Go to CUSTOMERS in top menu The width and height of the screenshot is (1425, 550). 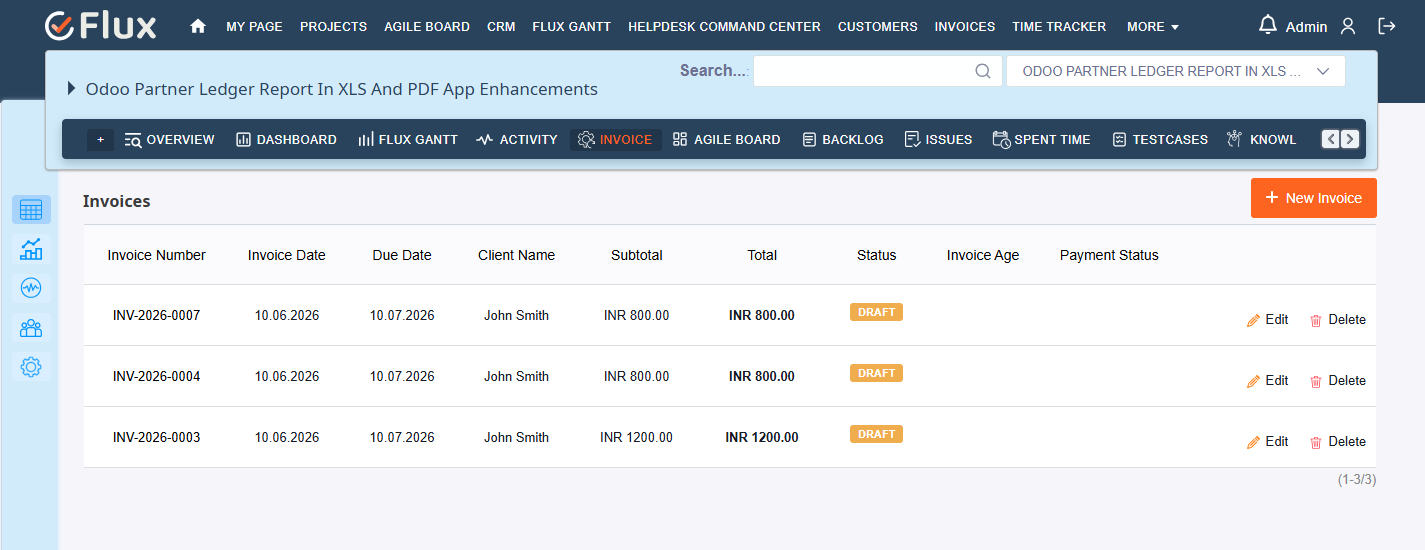877,27
